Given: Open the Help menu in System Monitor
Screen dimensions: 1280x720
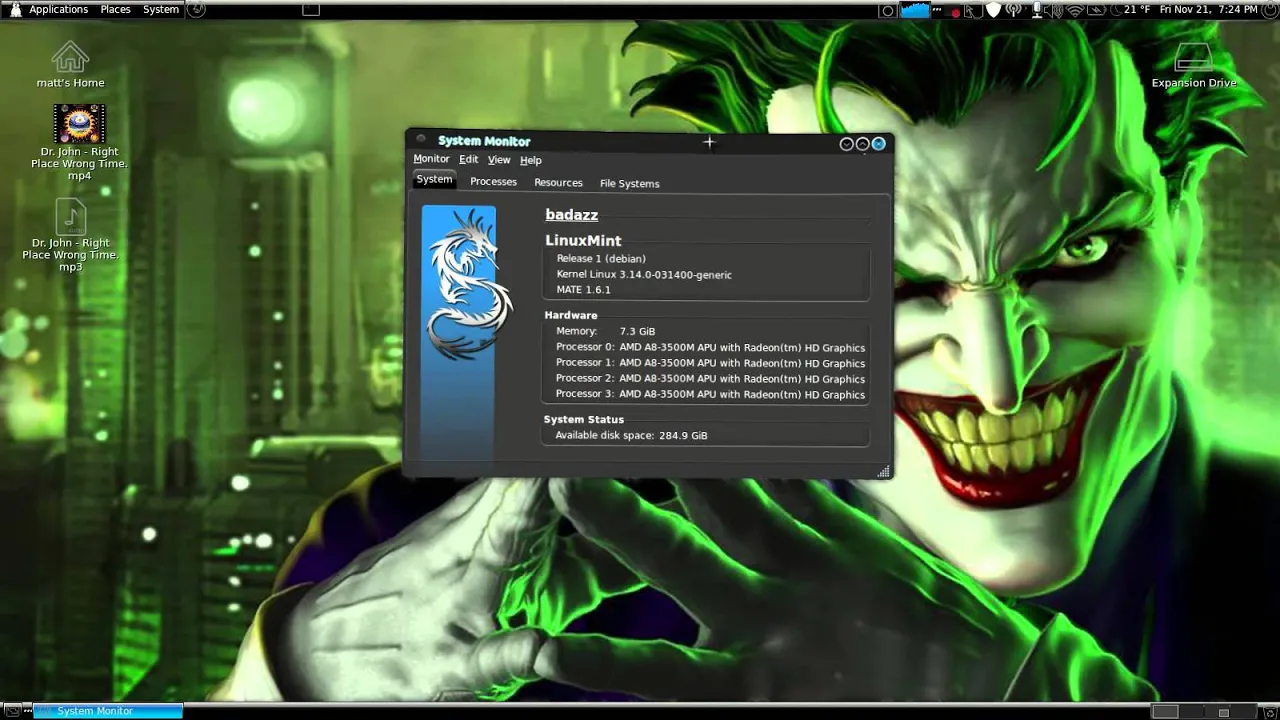Looking at the screenshot, I should [530, 160].
